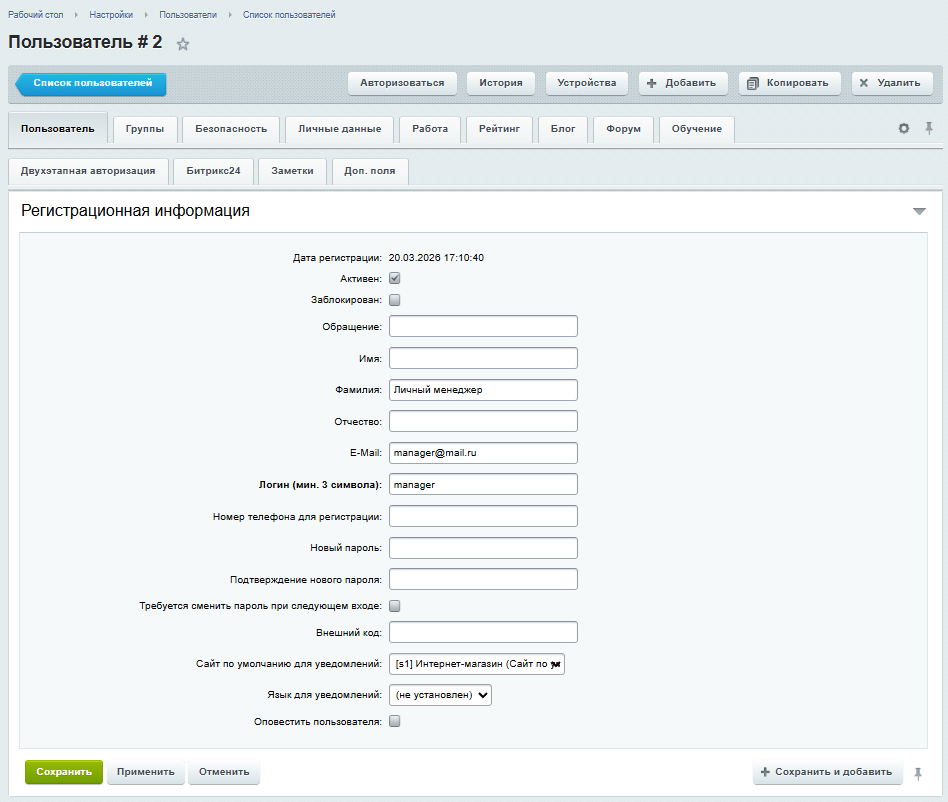Screen dimensions: 948x802
Task: Pin the tab bar
Action: click(929, 128)
